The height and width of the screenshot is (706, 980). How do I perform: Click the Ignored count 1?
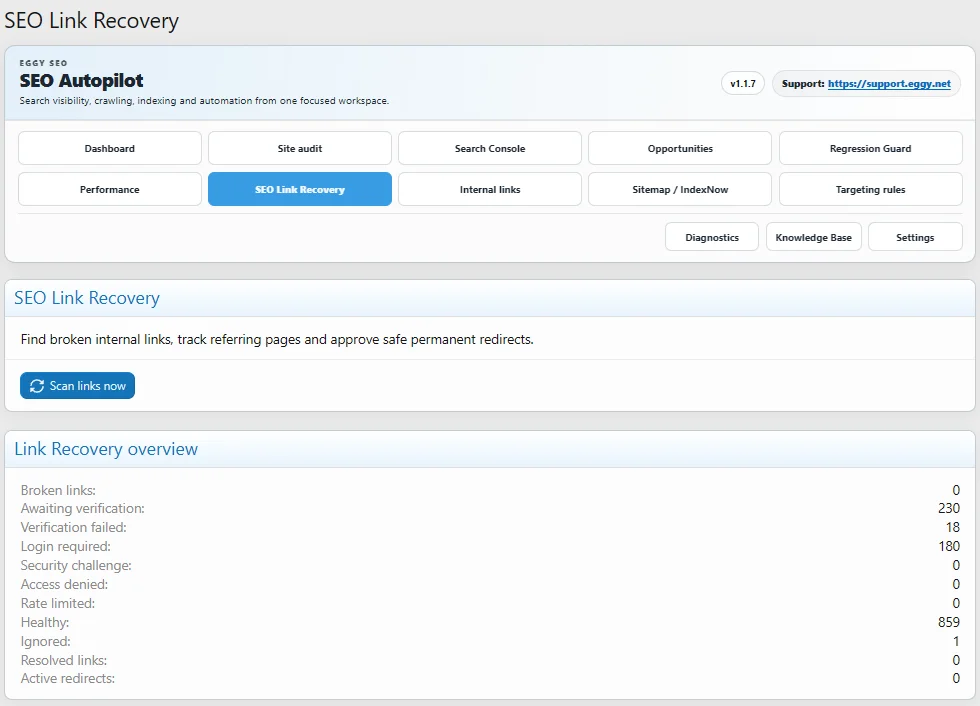[x=956, y=641]
